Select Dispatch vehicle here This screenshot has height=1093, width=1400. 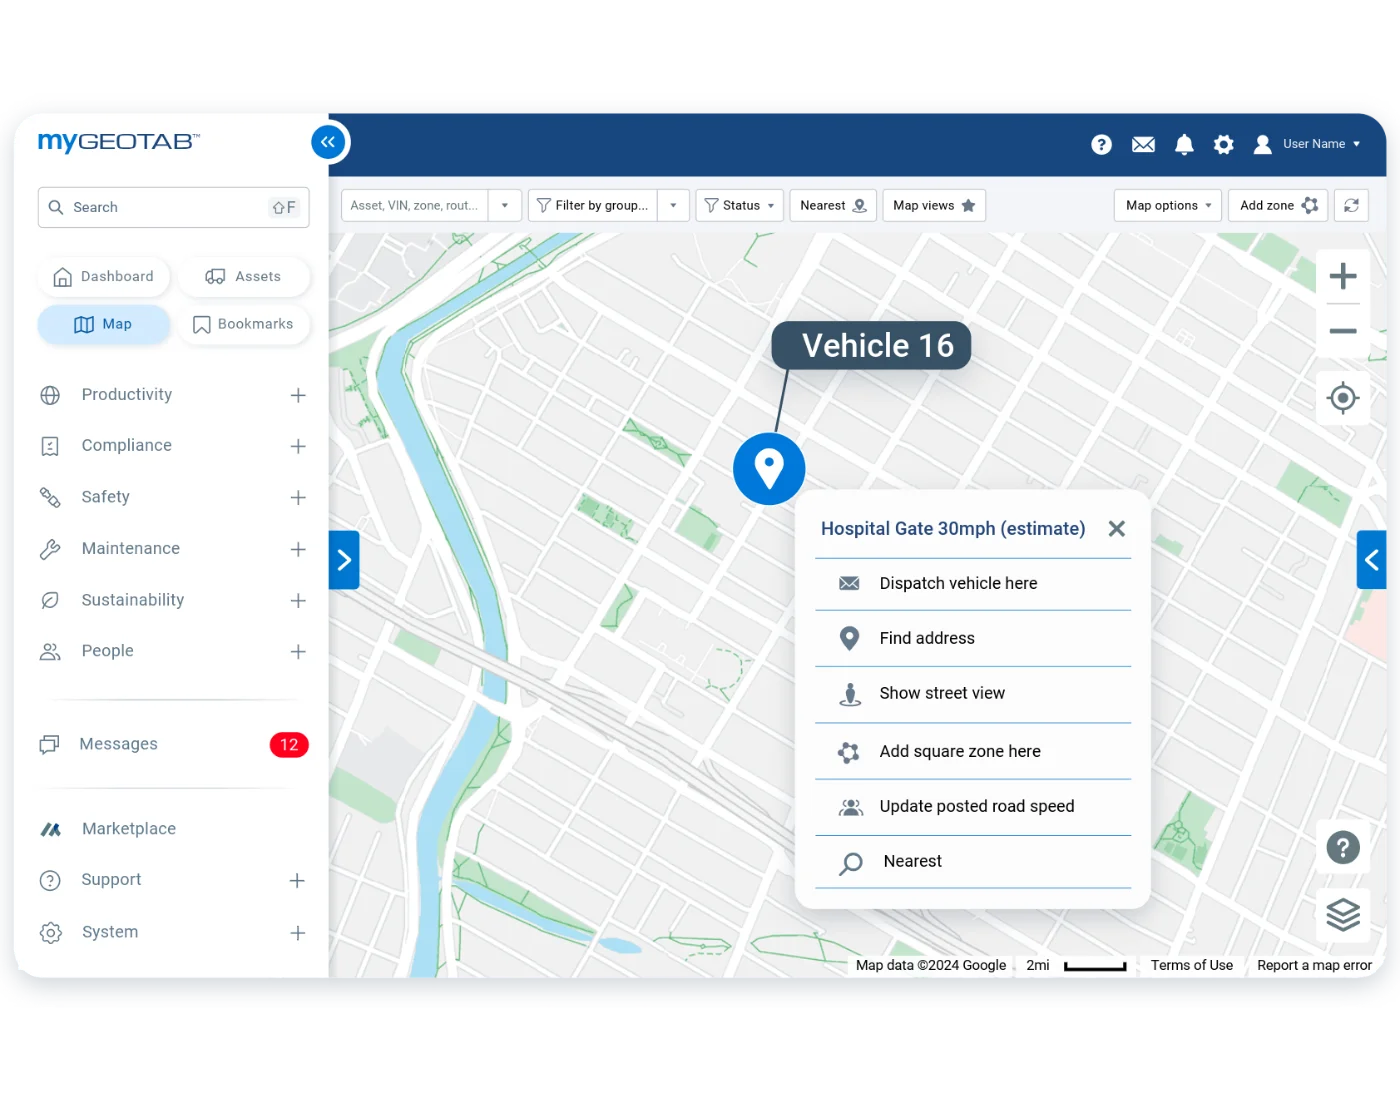[973, 583]
